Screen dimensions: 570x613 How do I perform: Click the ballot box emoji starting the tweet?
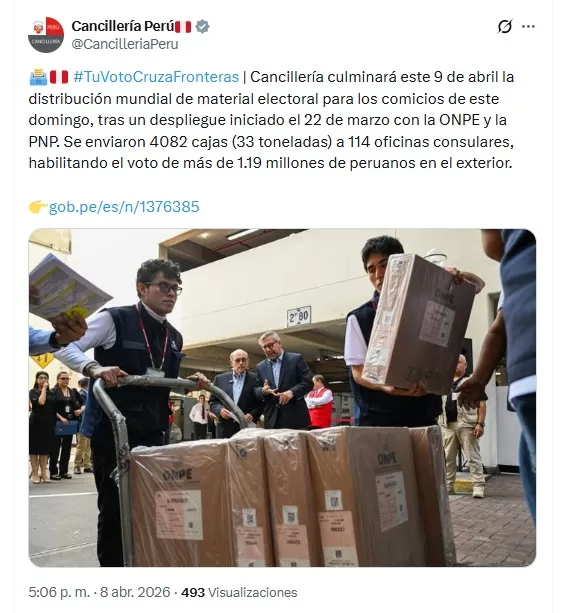tap(38, 77)
